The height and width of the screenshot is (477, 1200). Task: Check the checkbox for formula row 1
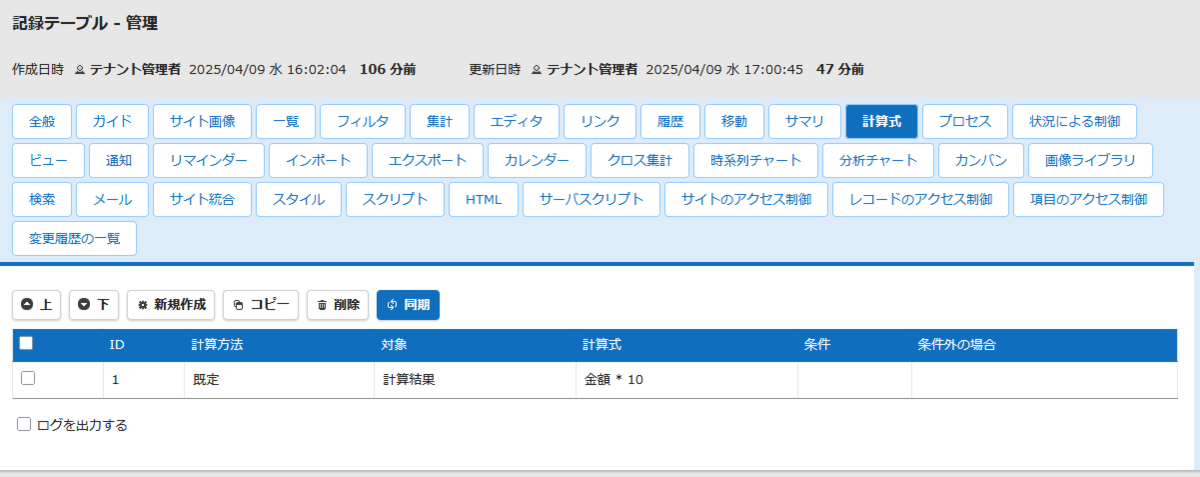[28, 378]
